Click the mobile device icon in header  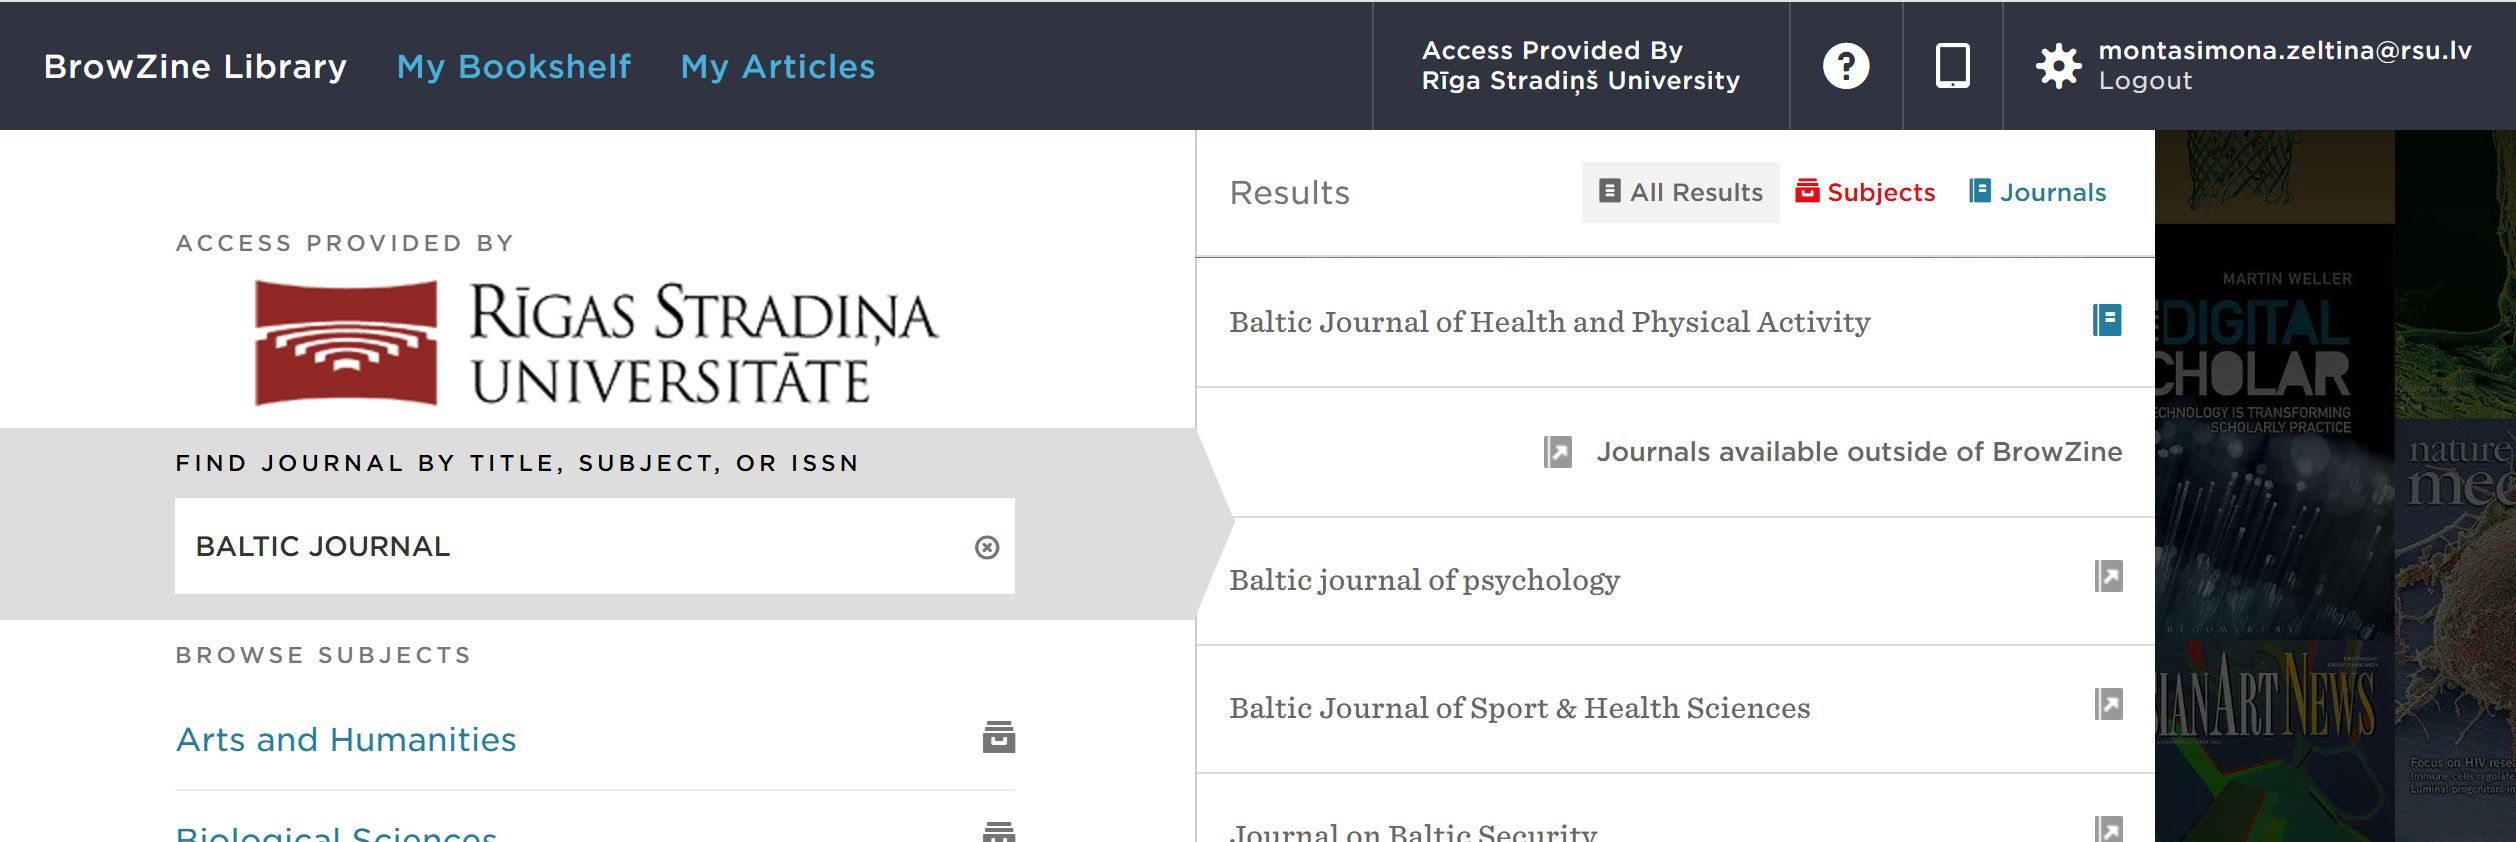click(1952, 66)
